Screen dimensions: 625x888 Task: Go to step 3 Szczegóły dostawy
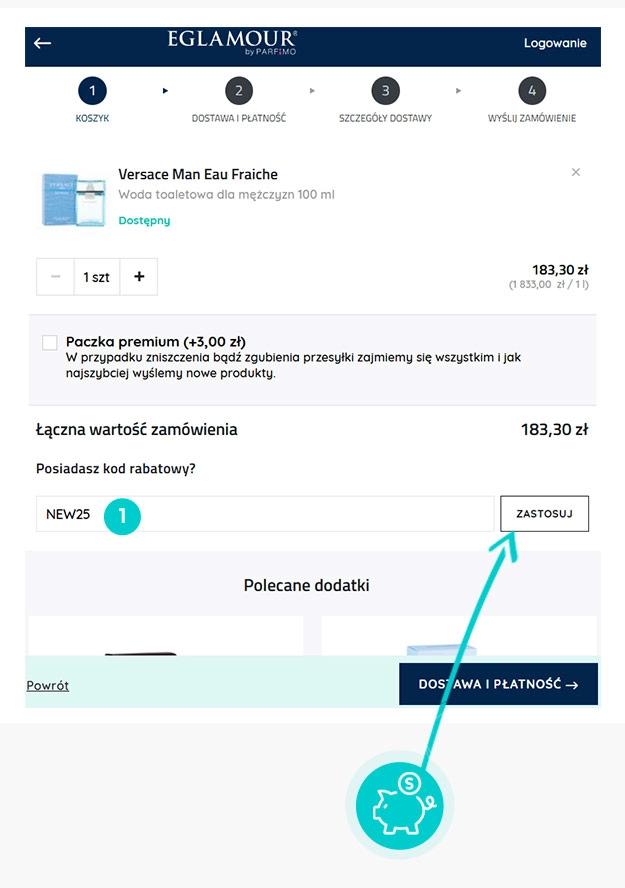pyautogui.click(x=385, y=92)
